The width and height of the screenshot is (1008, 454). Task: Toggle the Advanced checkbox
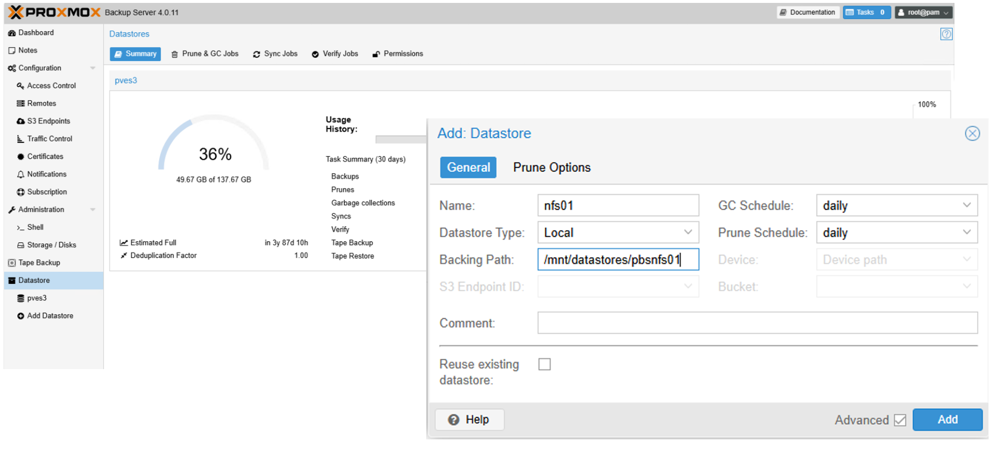coord(900,420)
